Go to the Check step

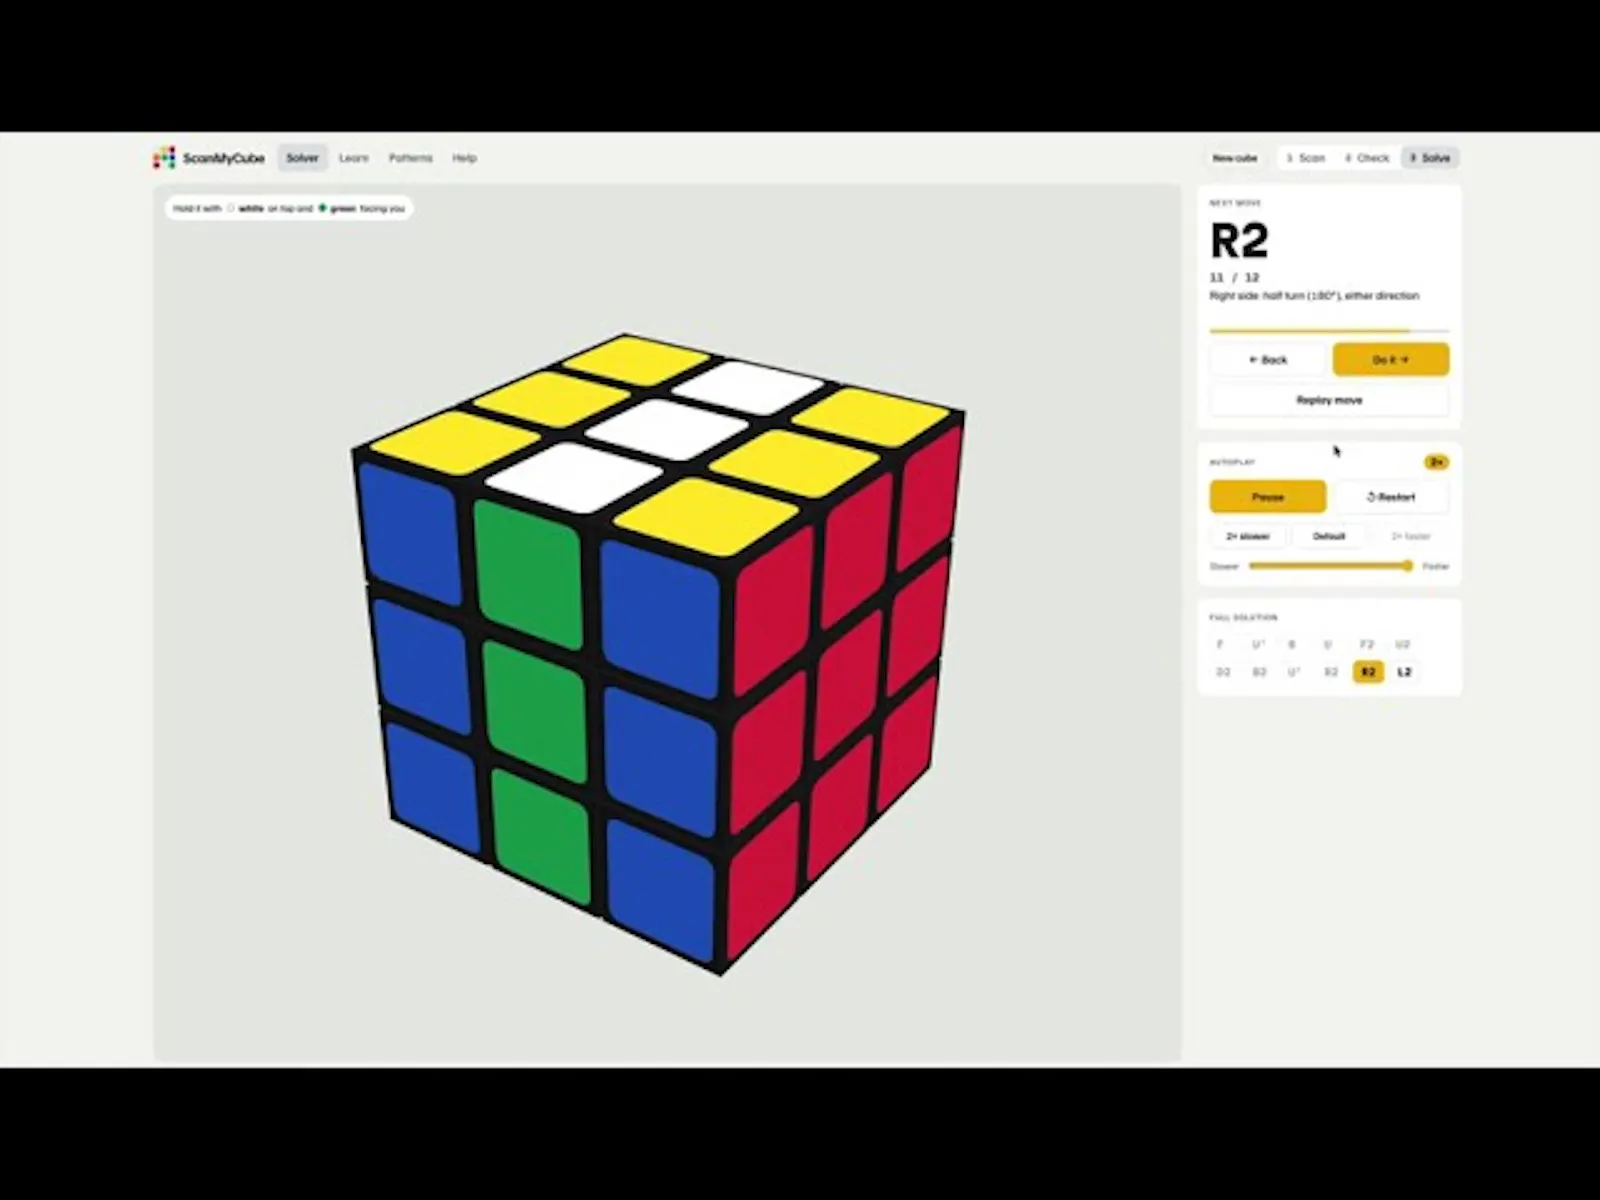coord(1366,158)
